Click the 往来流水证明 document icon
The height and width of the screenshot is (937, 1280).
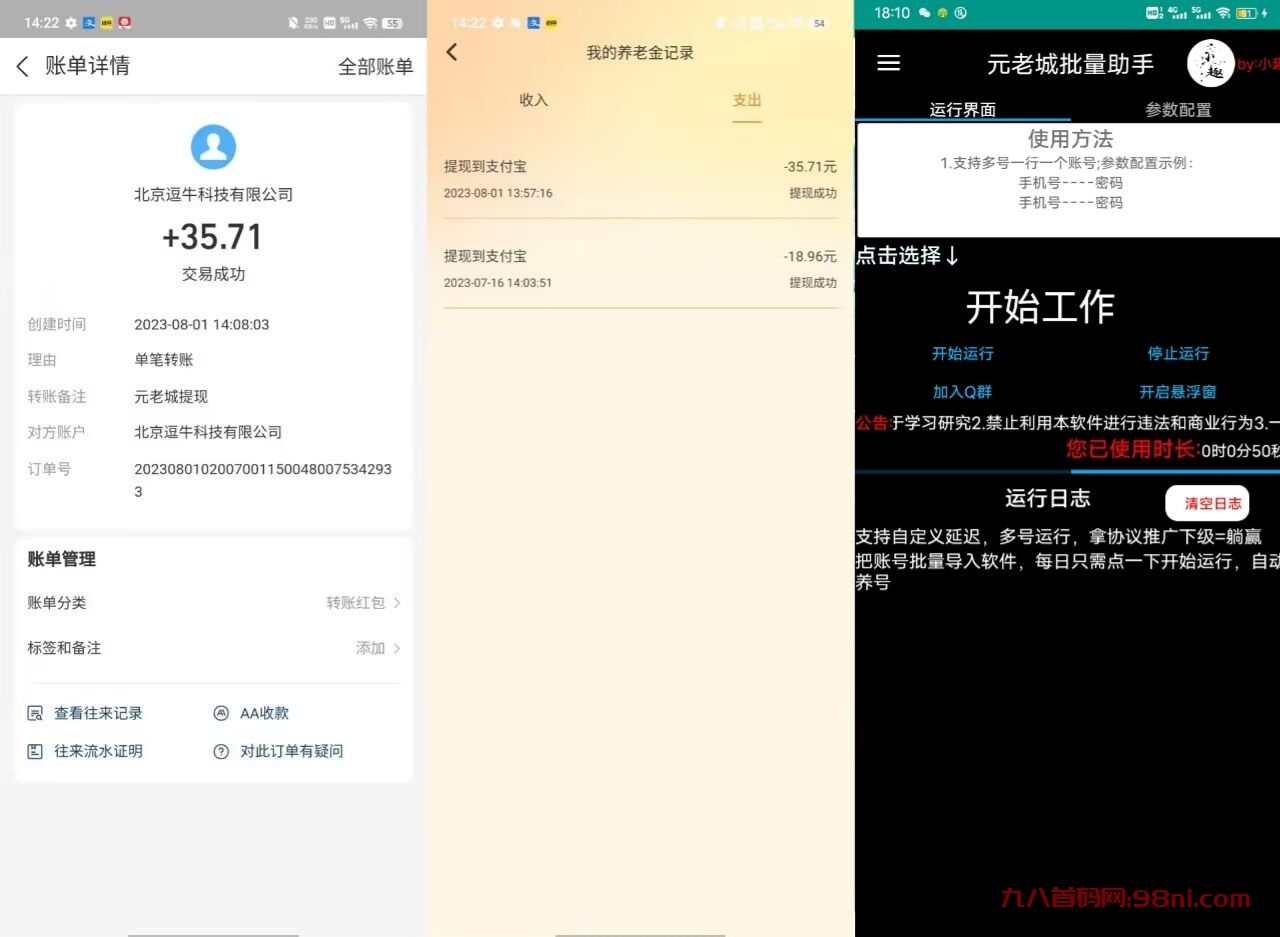[x=33, y=751]
